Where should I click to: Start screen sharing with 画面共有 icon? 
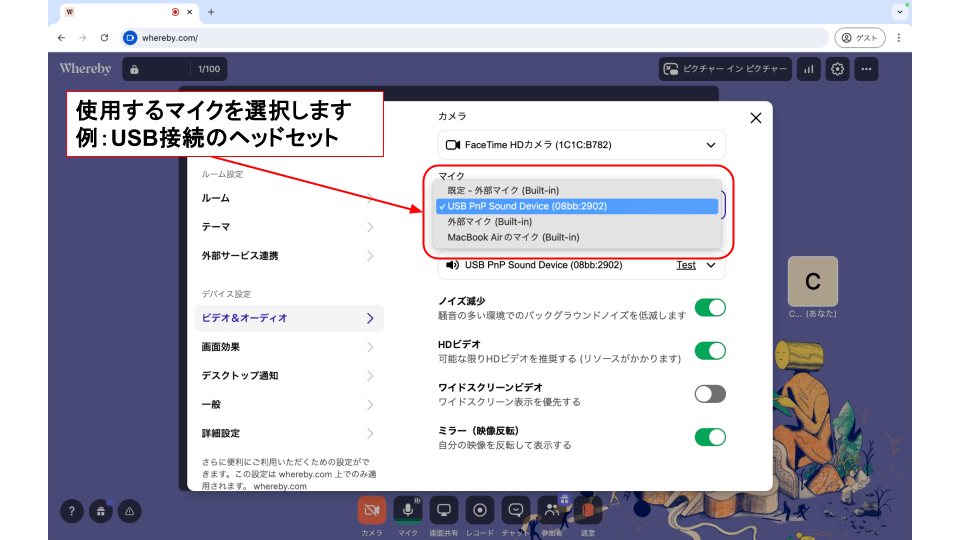(444, 510)
